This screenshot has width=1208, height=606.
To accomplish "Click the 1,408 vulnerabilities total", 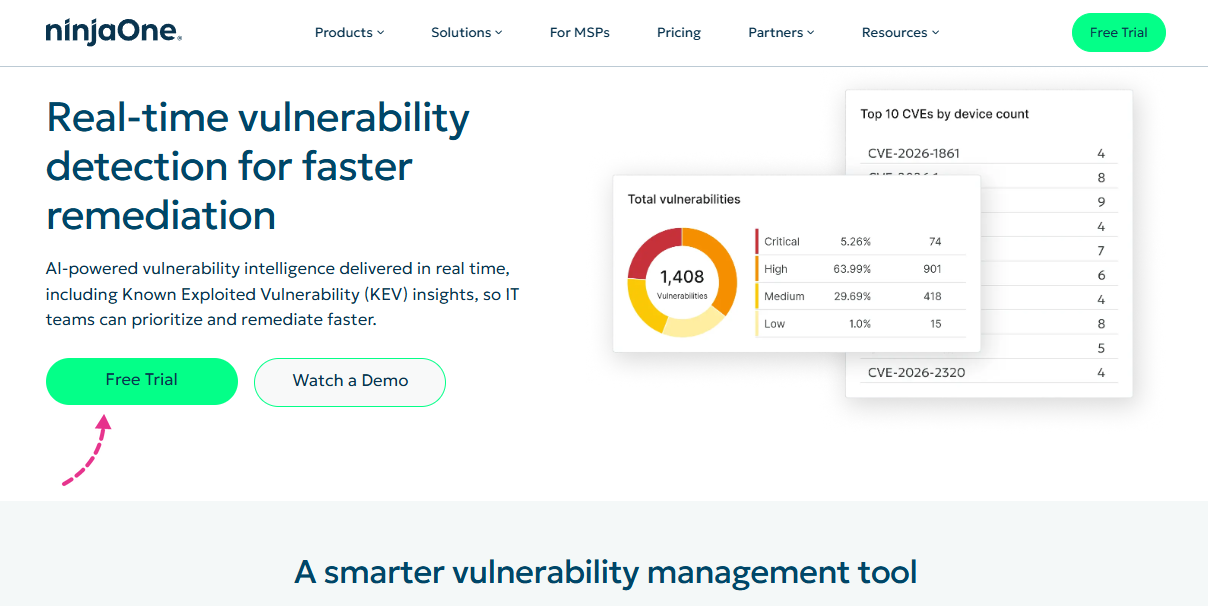I will pyautogui.click(x=682, y=277).
